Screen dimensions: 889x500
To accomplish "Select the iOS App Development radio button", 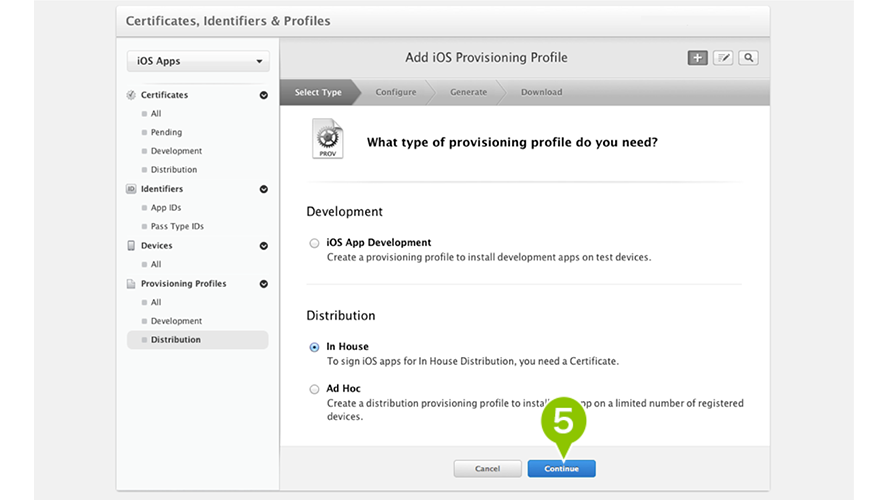I will click(x=314, y=243).
